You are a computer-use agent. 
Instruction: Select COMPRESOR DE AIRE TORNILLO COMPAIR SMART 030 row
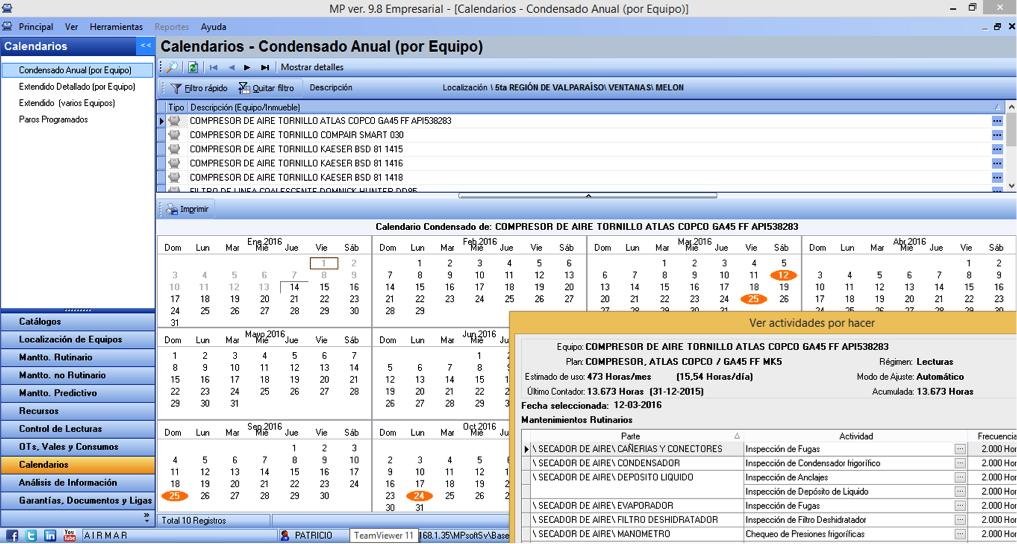click(580, 135)
